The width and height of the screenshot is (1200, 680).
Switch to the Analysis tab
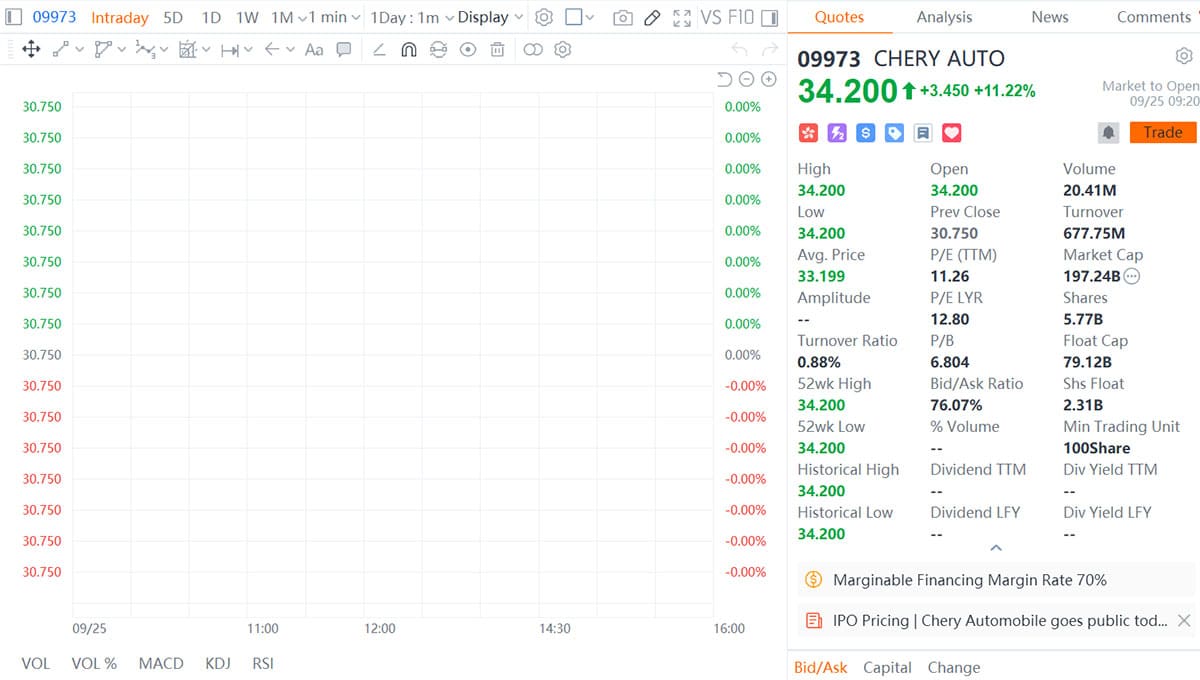[945, 17]
